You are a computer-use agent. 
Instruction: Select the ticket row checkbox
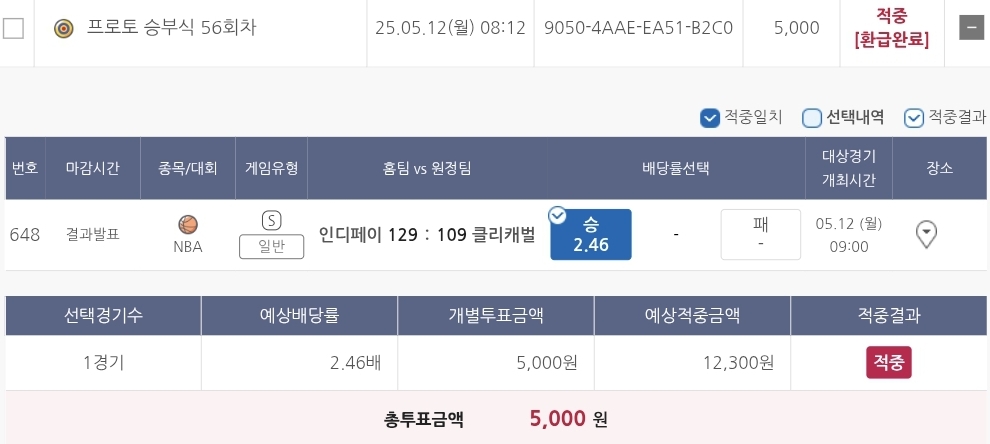(14, 28)
